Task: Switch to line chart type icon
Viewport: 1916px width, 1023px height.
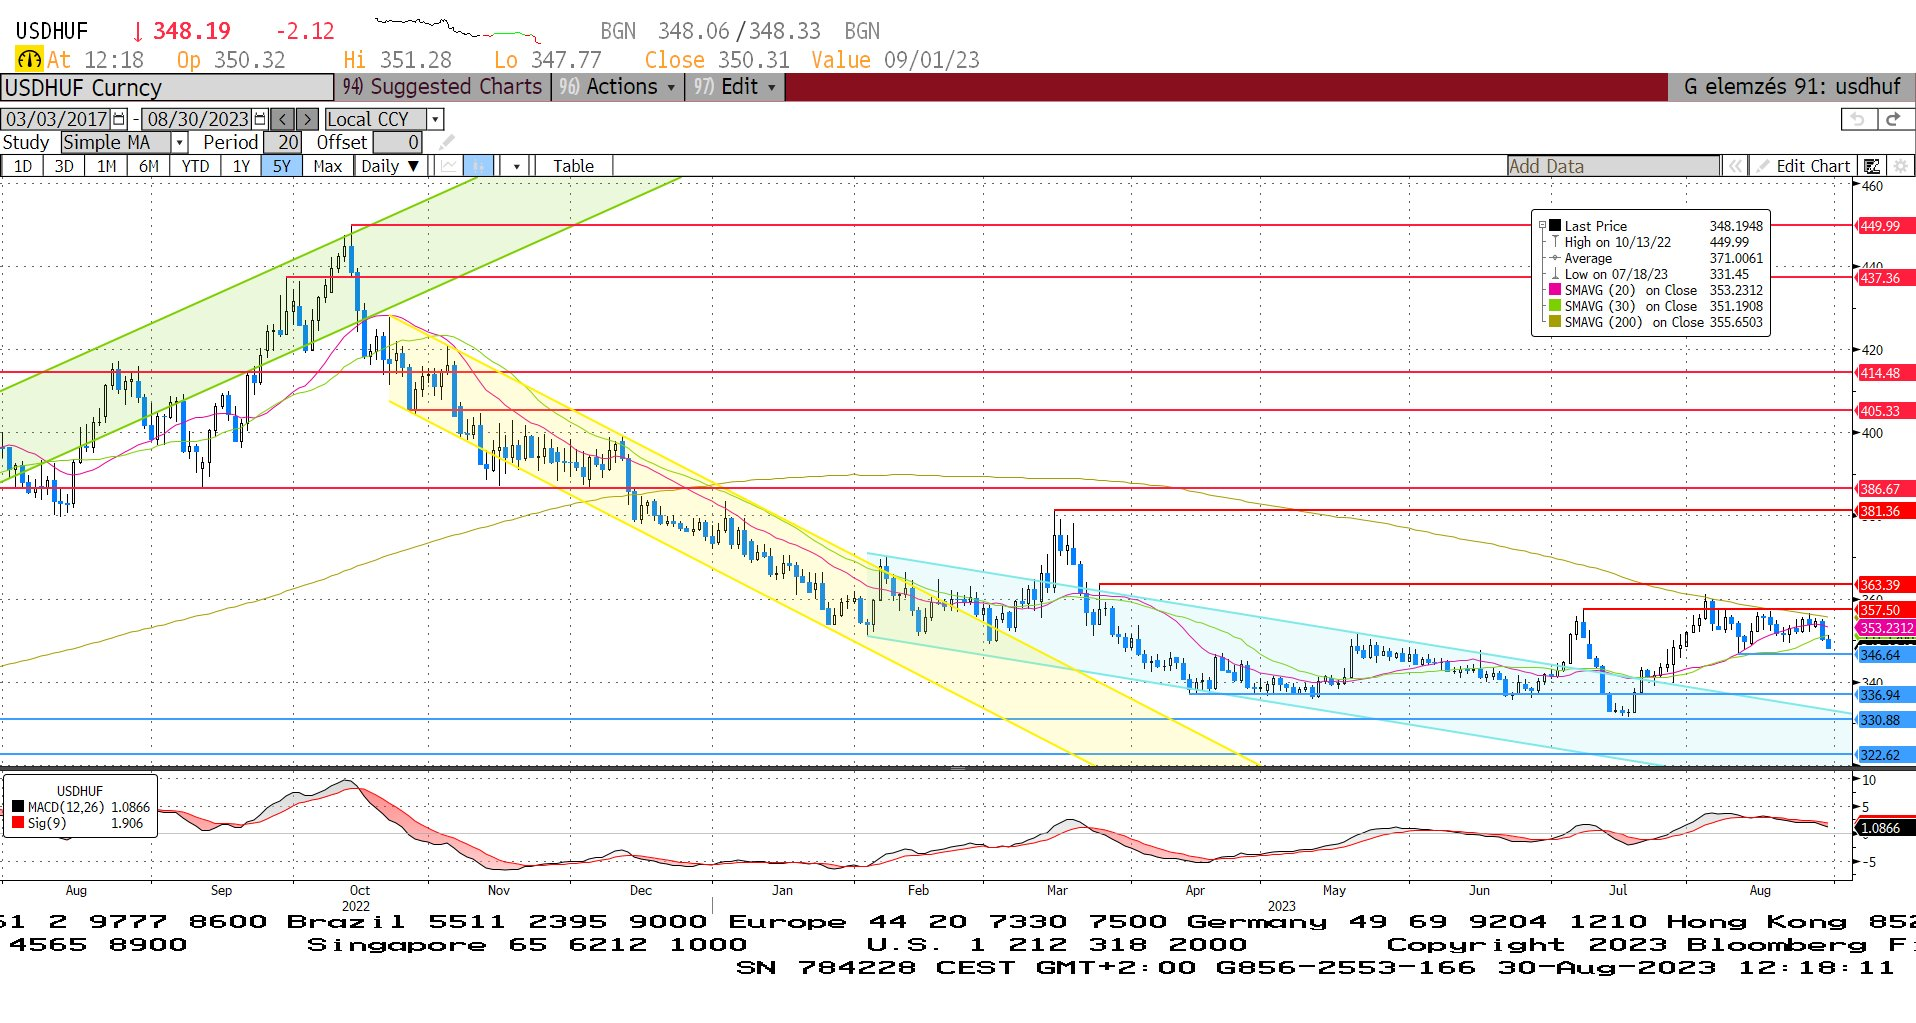Action: [448, 166]
